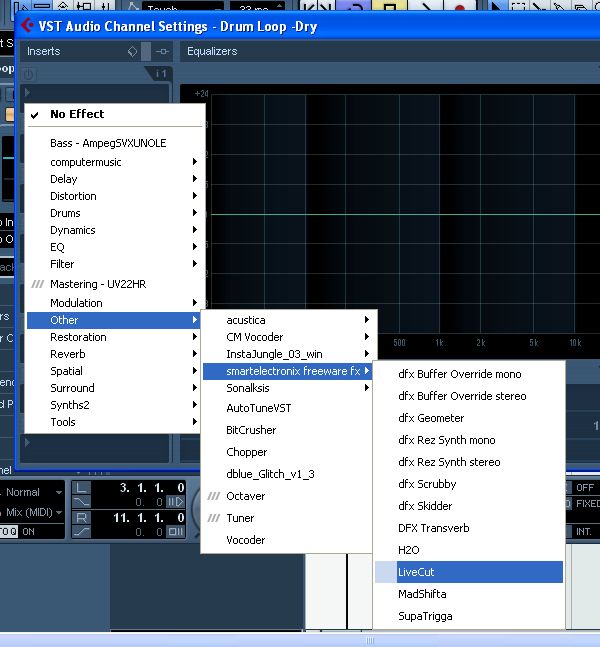Select No Effect in the plugin menu
The width and height of the screenshot is (600, 647).
pyautogui.click(x=115, y=114)
